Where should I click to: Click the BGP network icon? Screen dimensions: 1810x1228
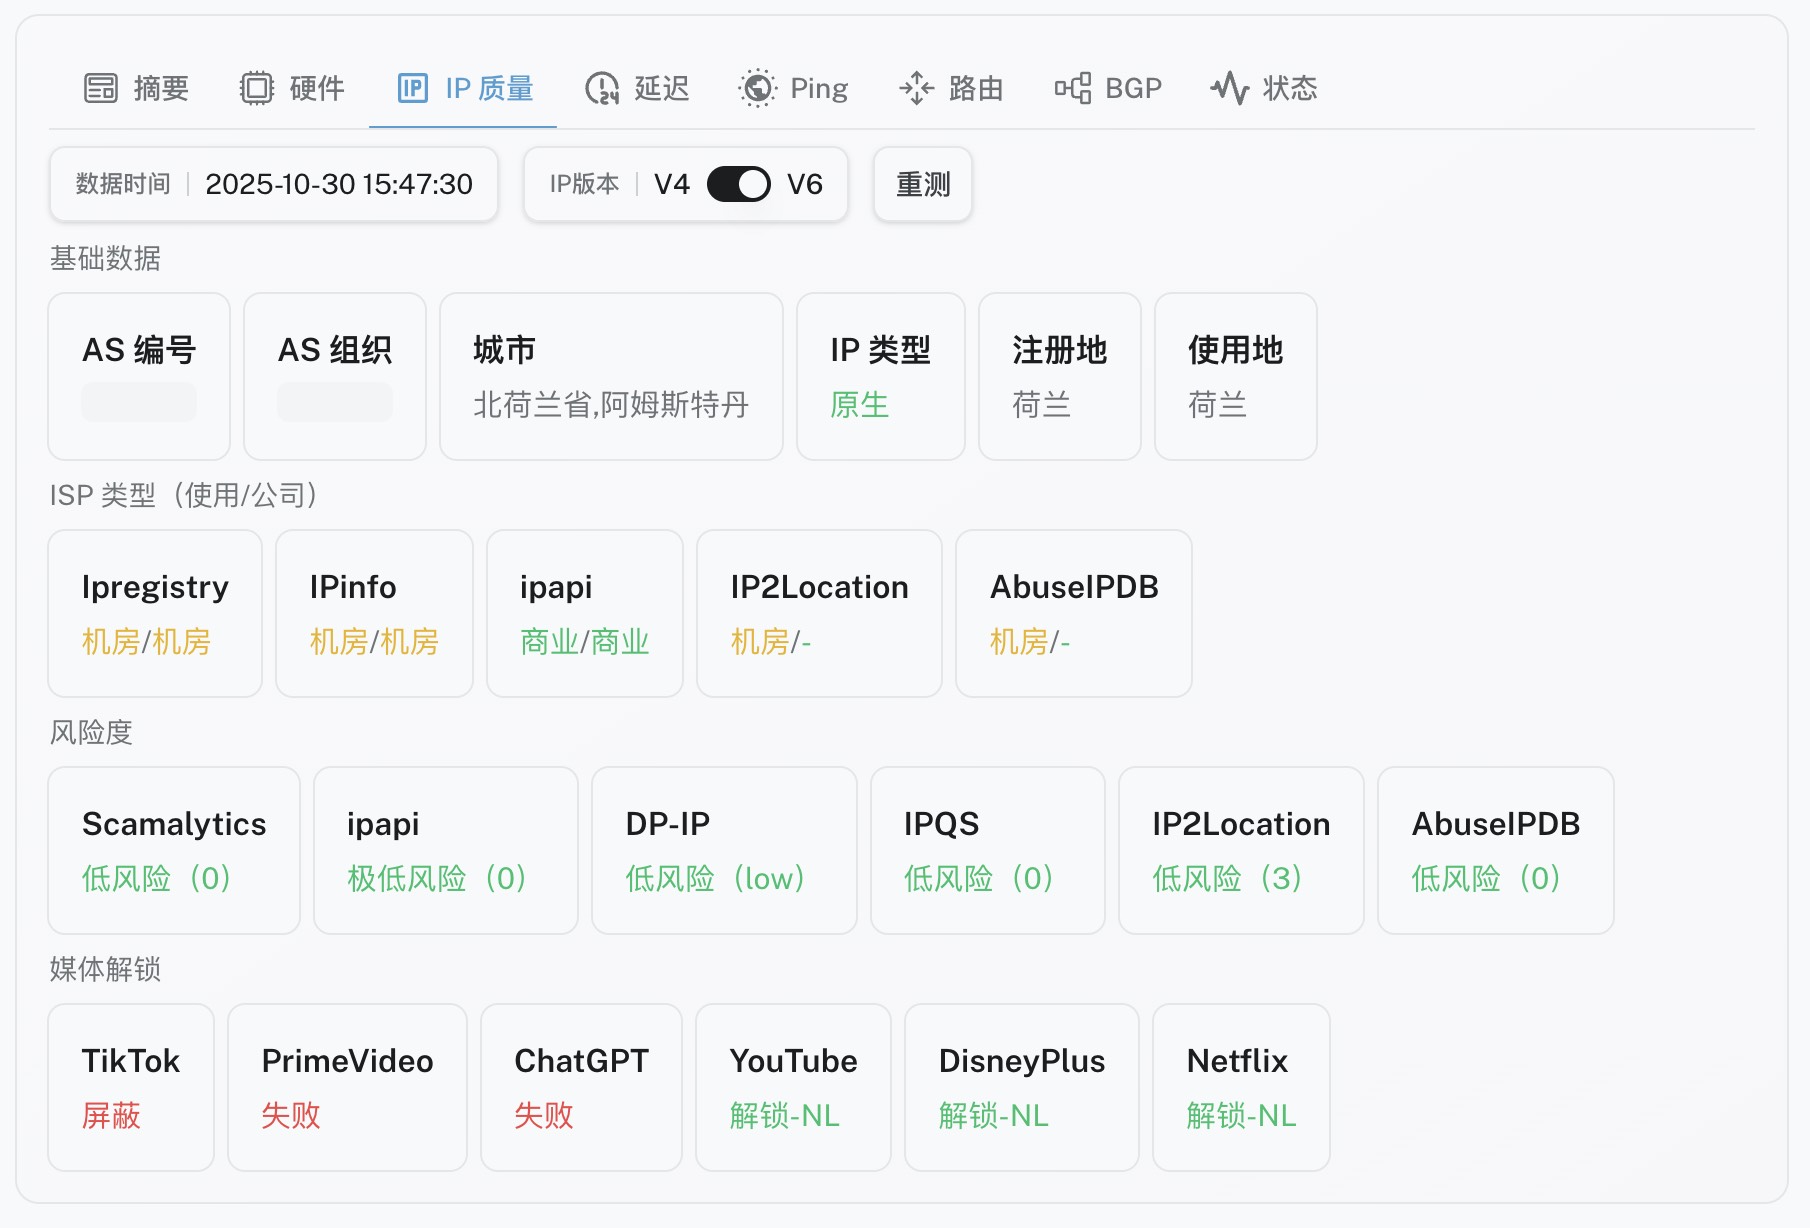point(1073,88)
